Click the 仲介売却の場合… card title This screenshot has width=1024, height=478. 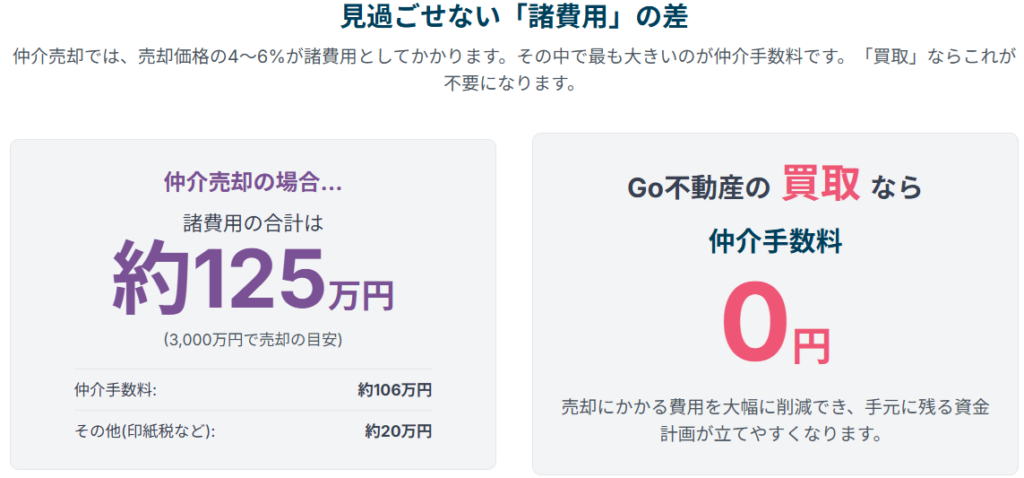(x=253, y=183)
